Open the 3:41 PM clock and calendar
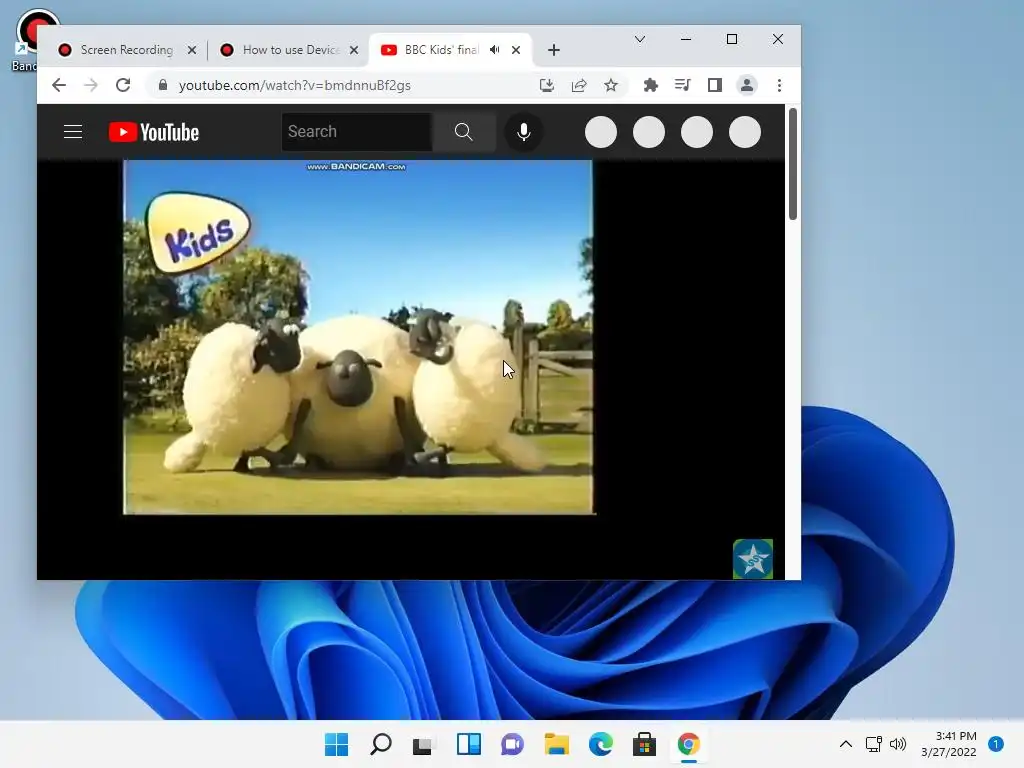This screenshot has height=768, width=1024. (948, 744)
